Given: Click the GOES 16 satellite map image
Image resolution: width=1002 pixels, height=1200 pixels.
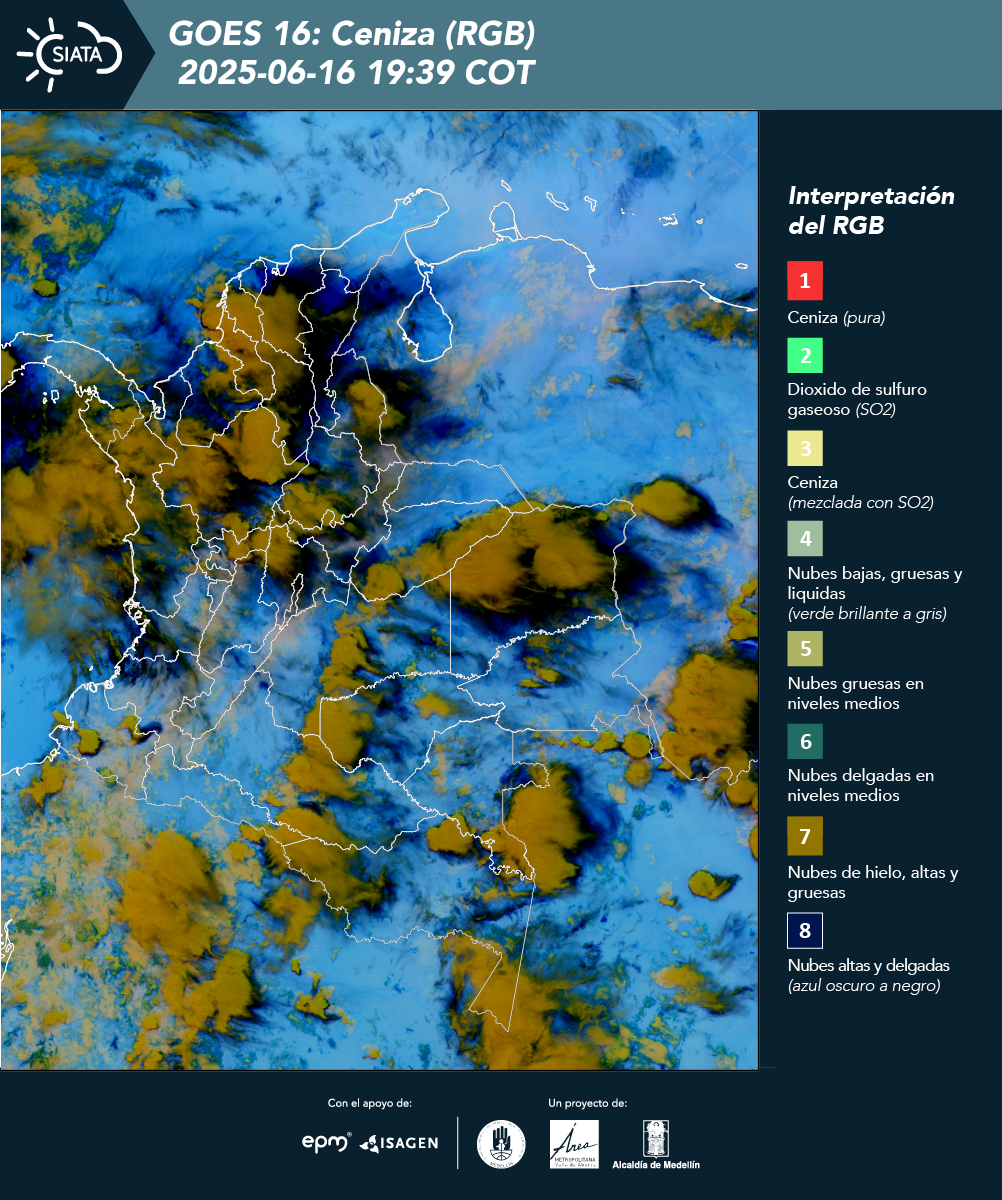Looking at the screenshot, I should (380, 590).
